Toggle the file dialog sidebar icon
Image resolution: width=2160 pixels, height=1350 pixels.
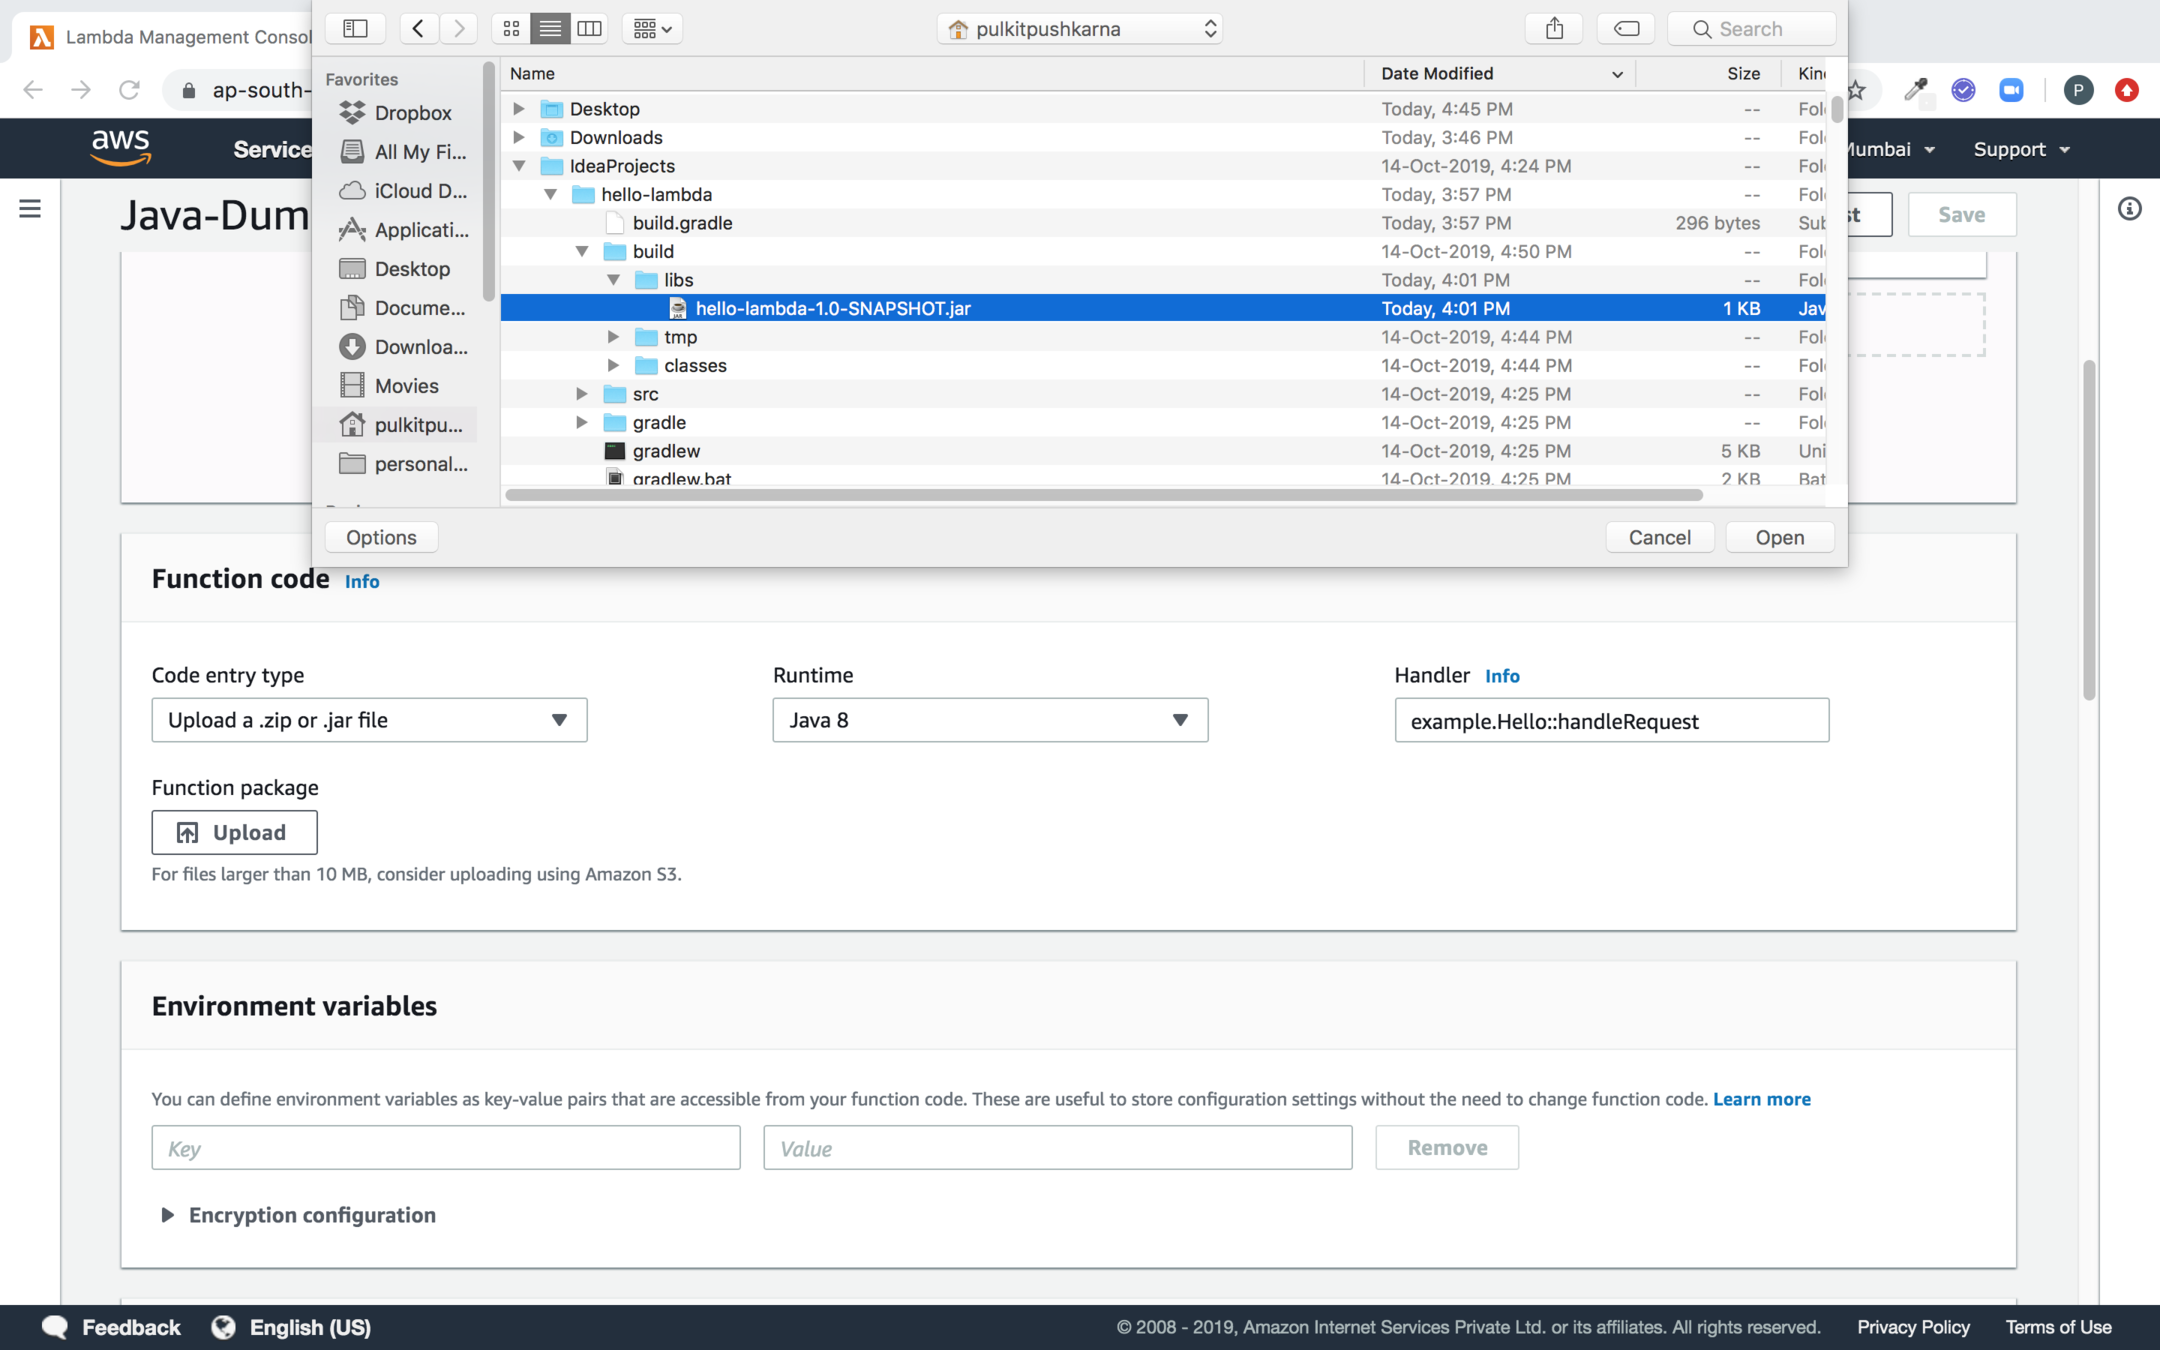[355, 28]
